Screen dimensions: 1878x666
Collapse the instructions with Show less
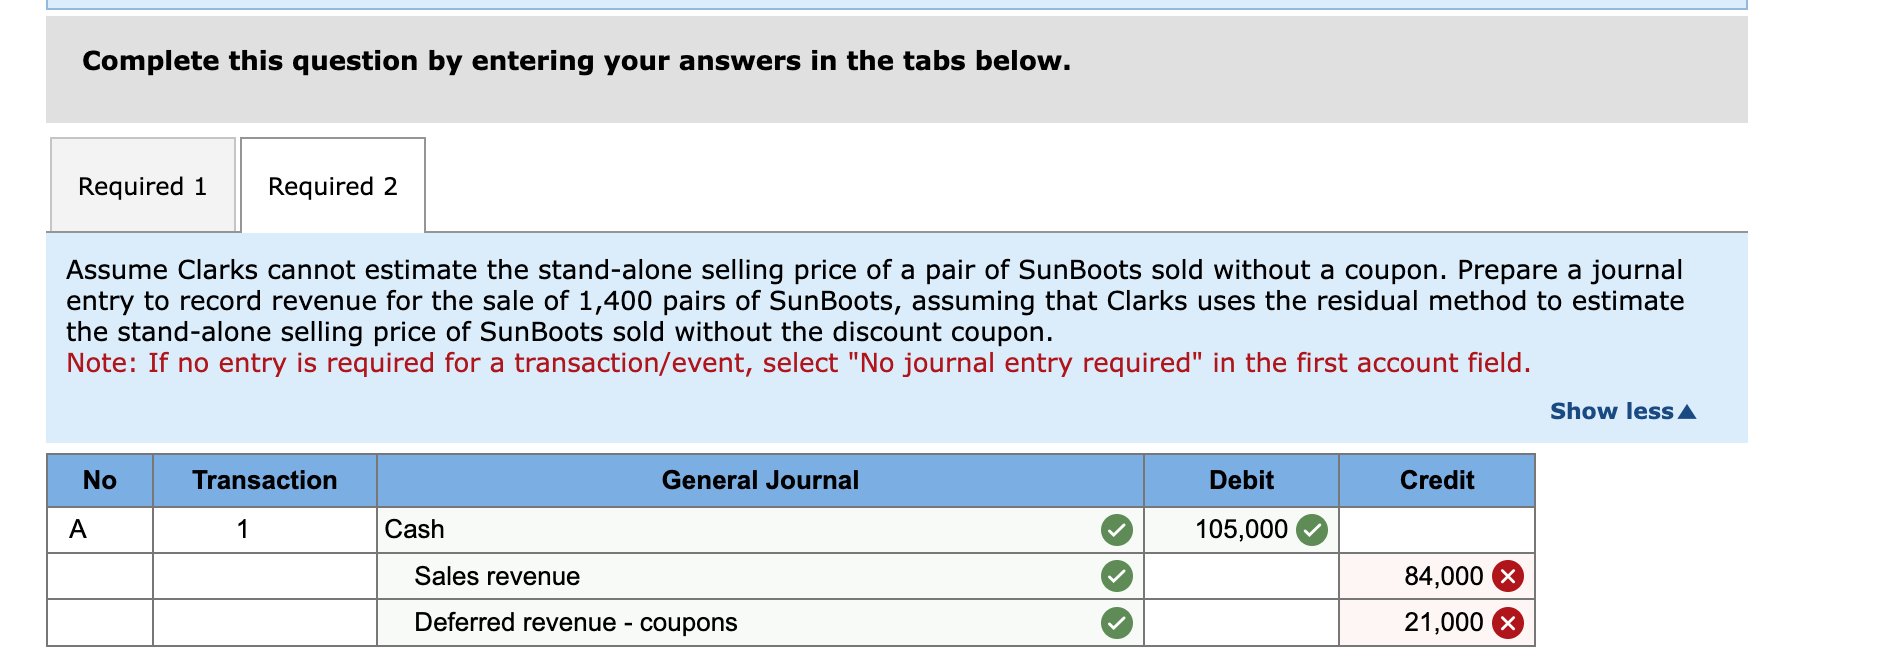click(x=1613, y=410)
